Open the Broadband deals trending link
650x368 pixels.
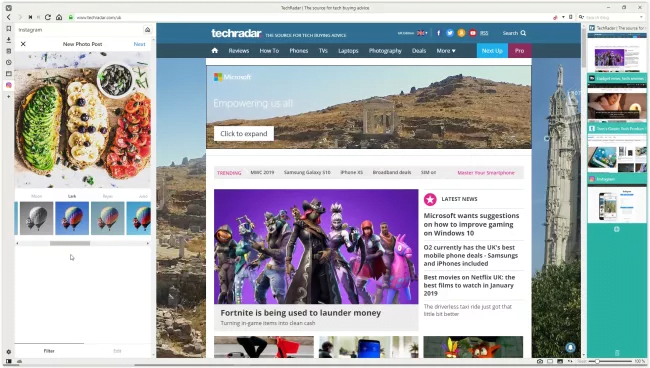392,172
